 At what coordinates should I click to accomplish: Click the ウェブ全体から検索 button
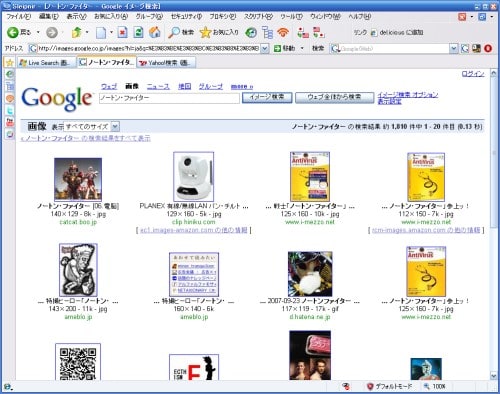pyautogui.click(x=334, y=97)
